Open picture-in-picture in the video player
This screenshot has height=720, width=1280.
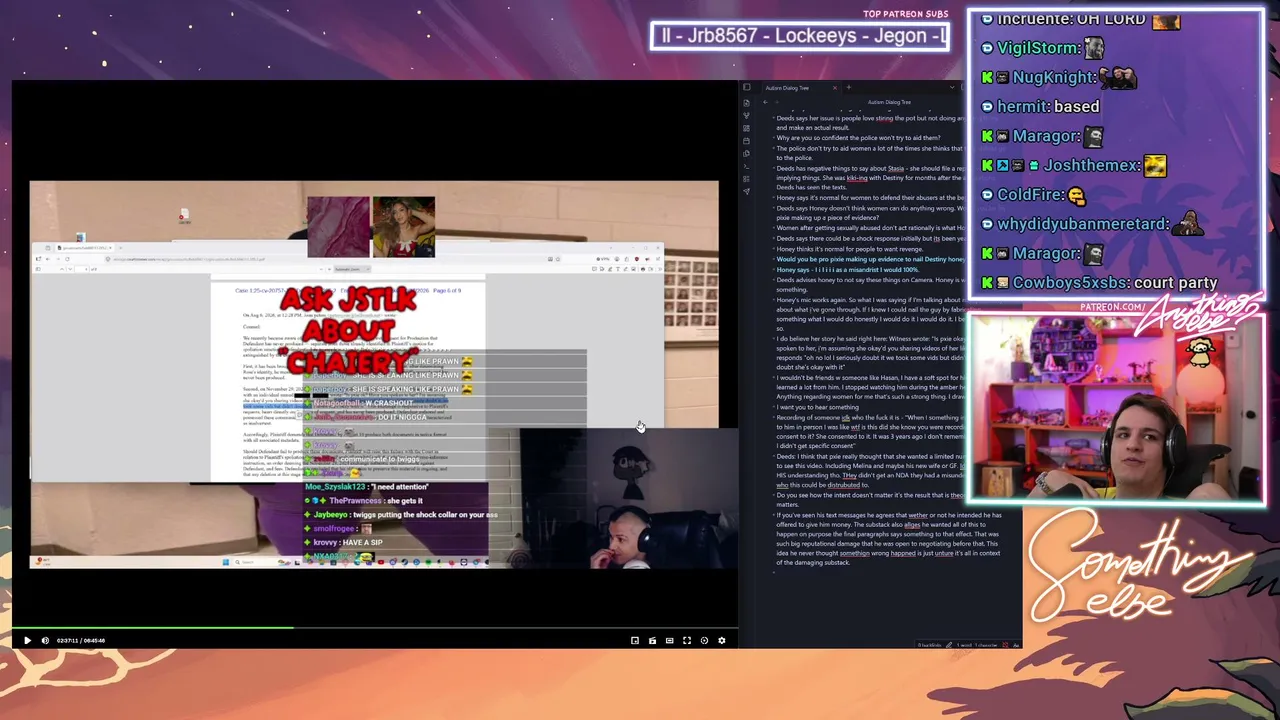point(635,640)
